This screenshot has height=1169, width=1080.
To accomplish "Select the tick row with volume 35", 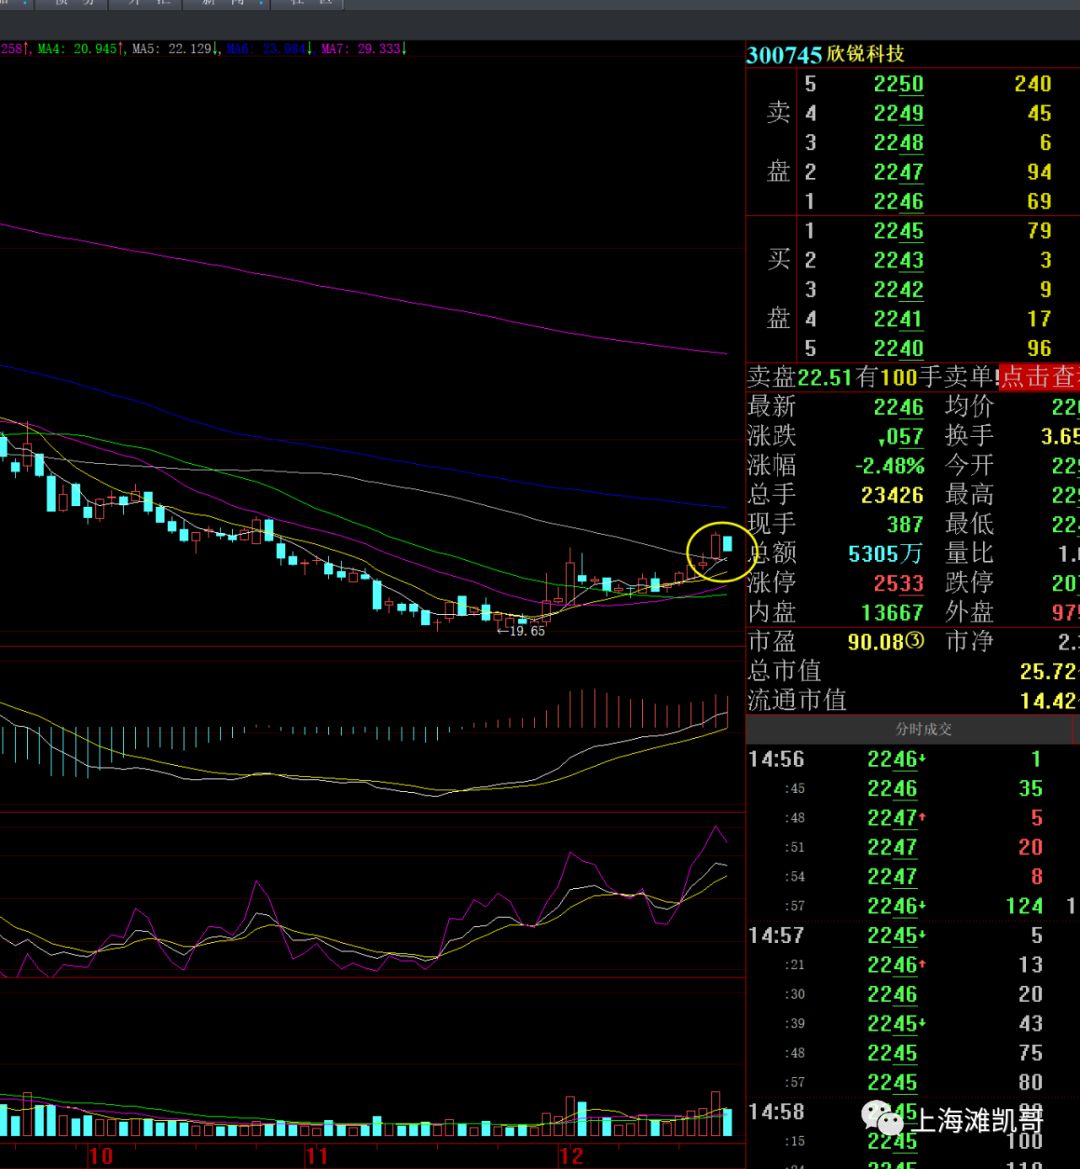I will [x=912, y=789].
